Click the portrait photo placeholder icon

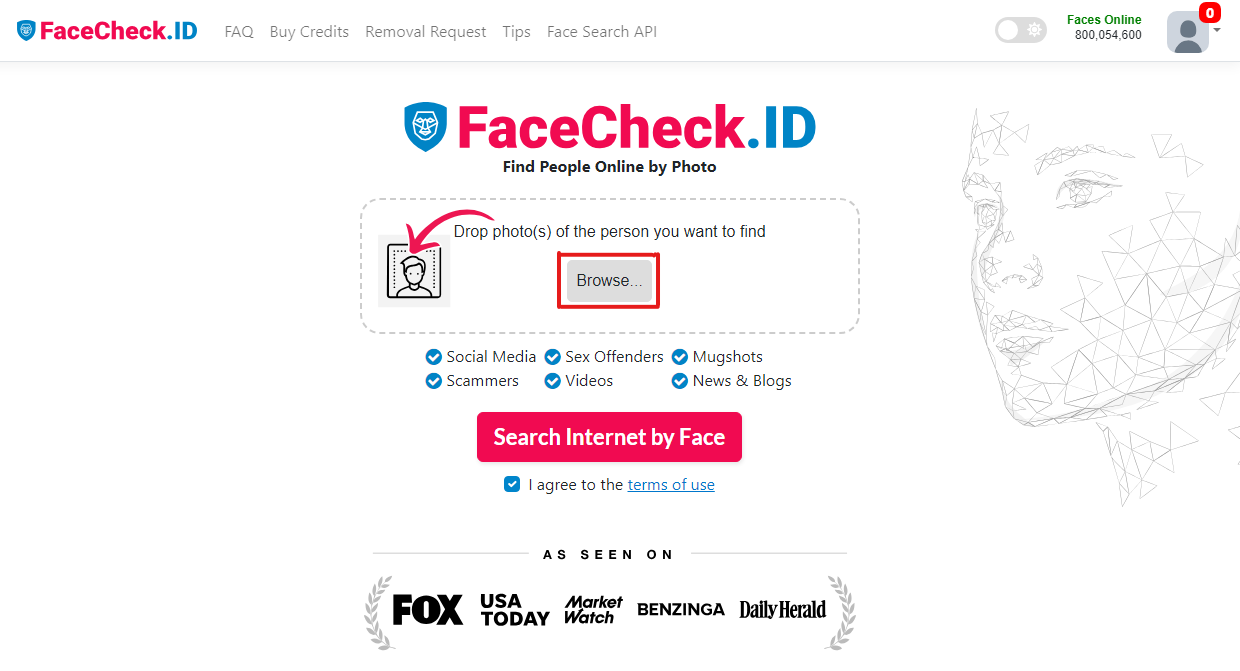point(414,271)
